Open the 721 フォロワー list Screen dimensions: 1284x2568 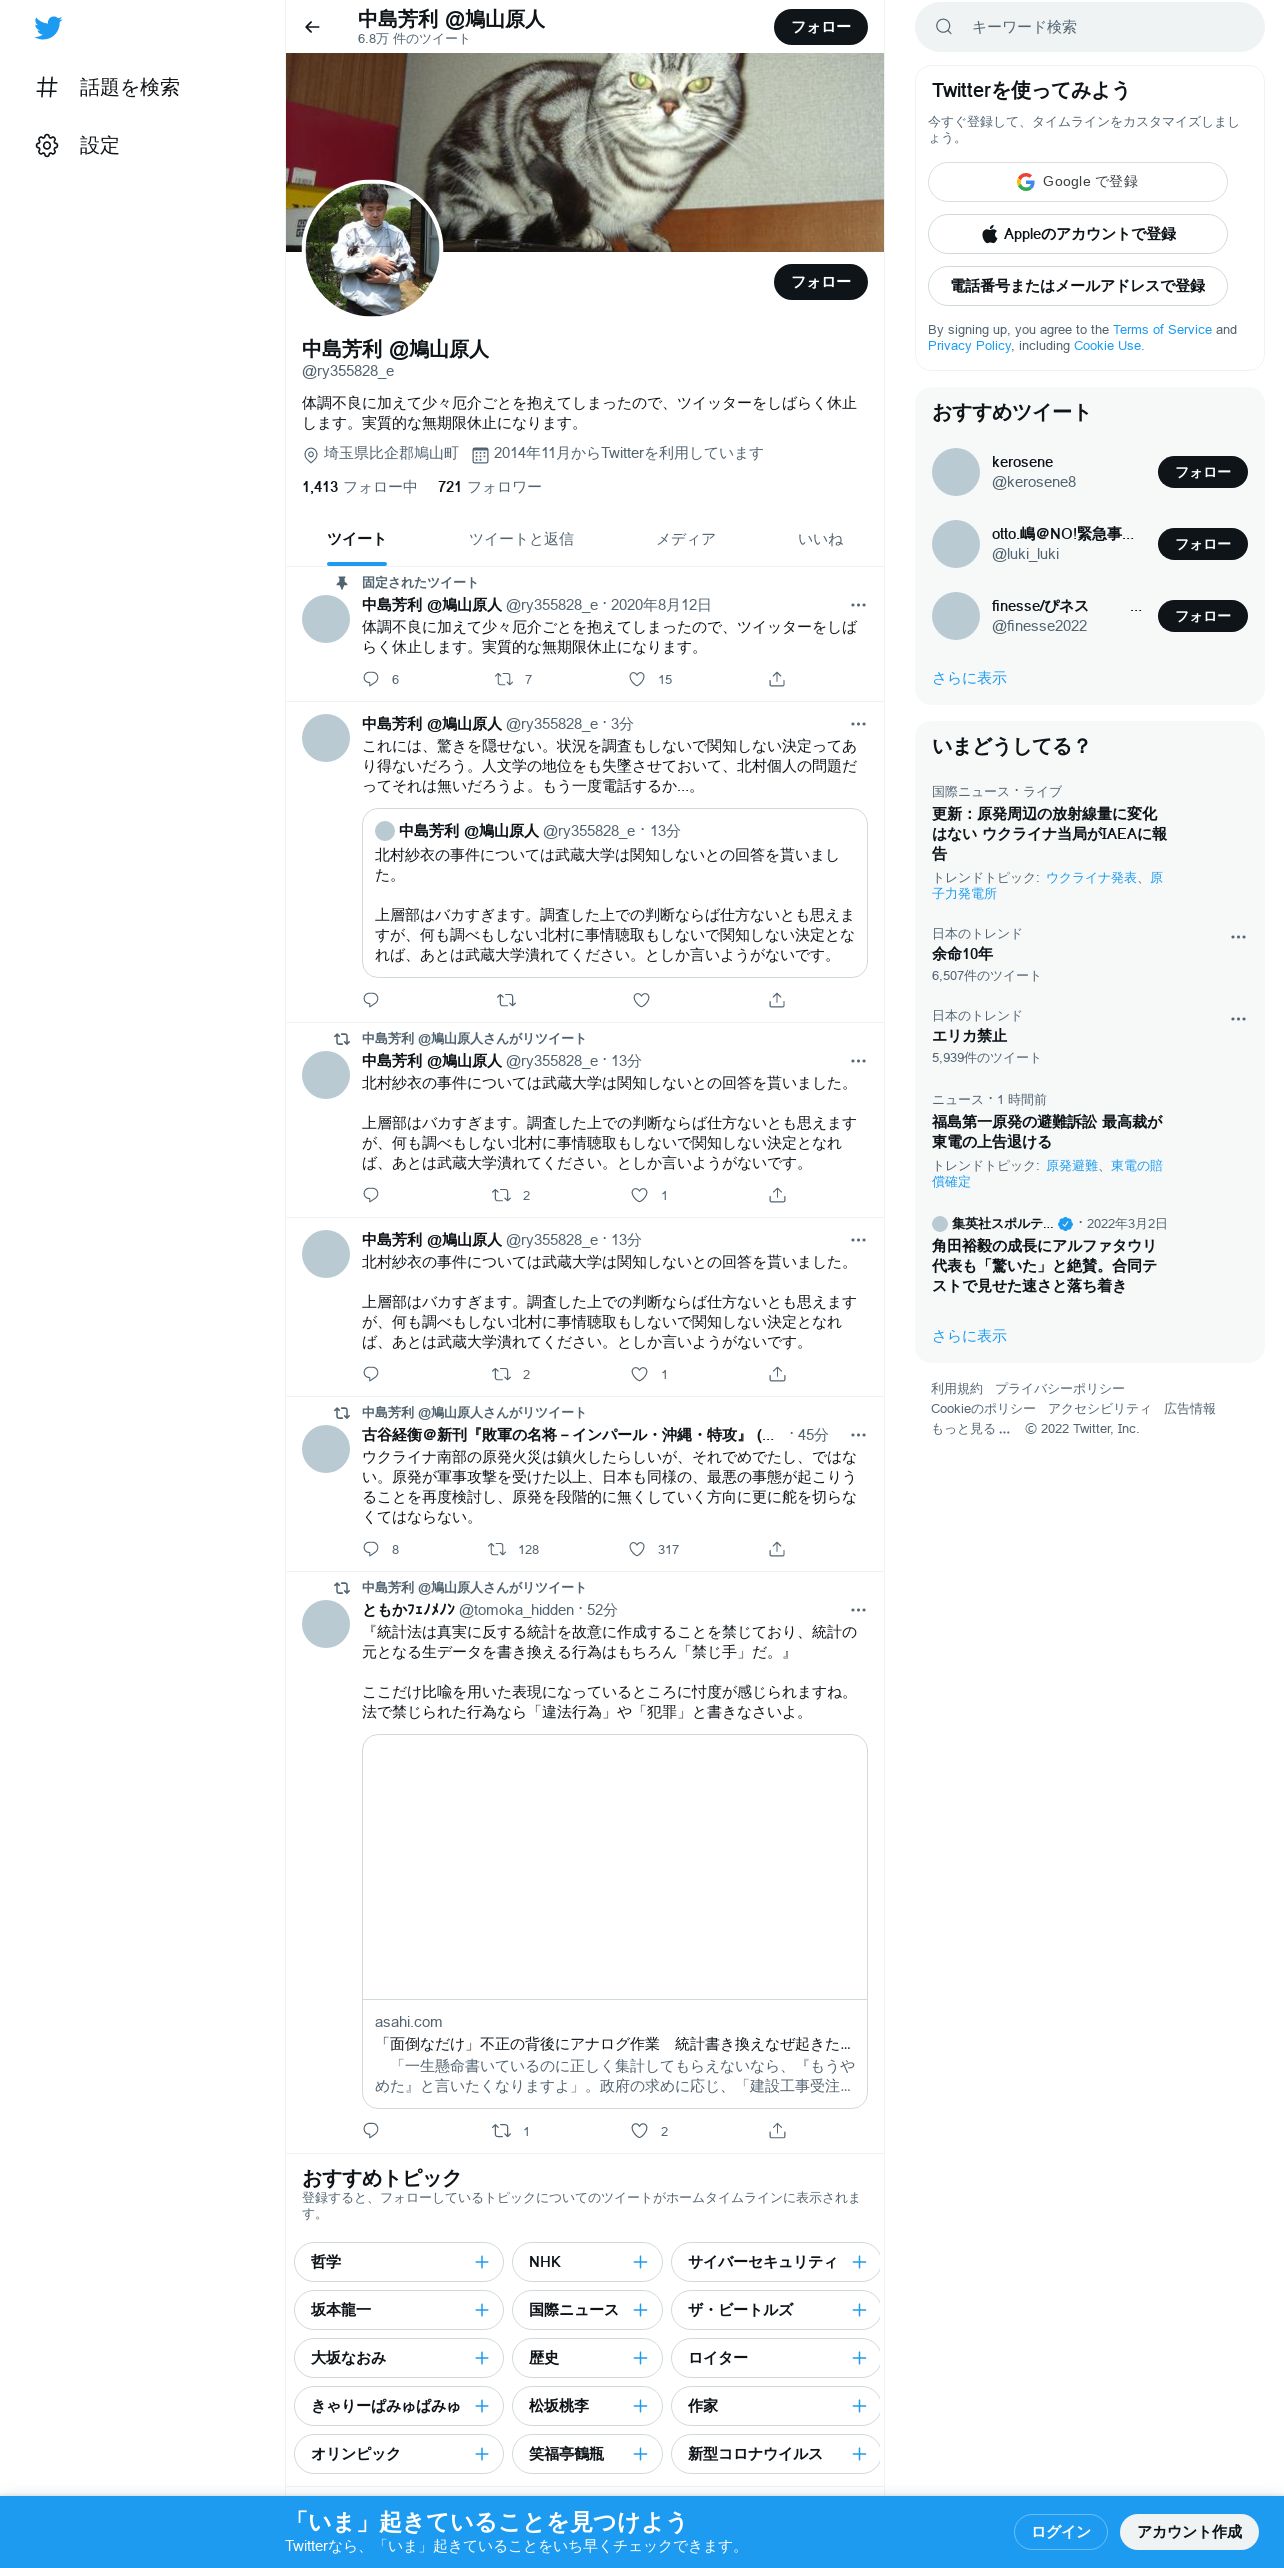tap(490, 487)
